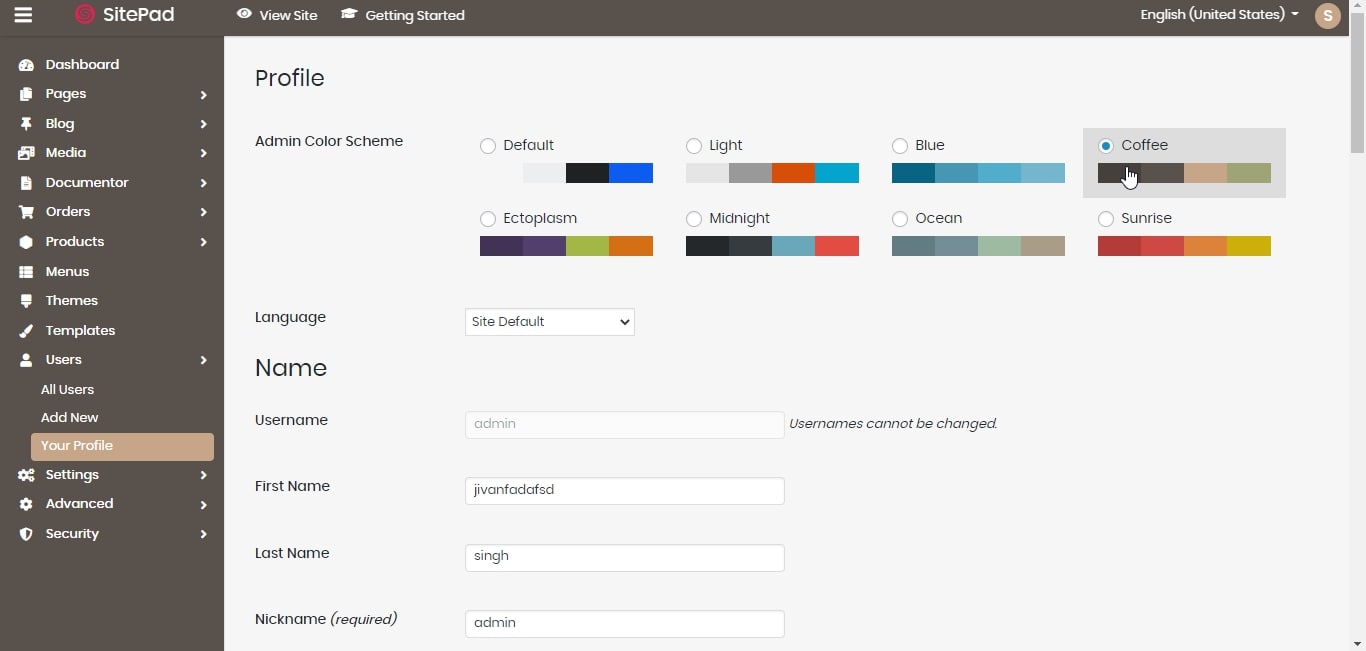
Task: Go to Add New user submenu item
Action: click(69, 418)
